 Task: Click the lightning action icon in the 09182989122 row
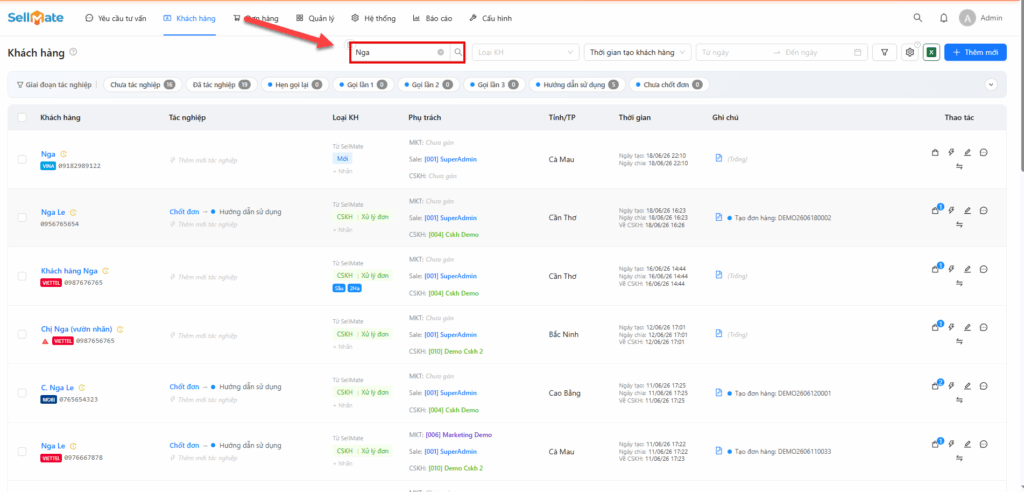pos(951,152)
